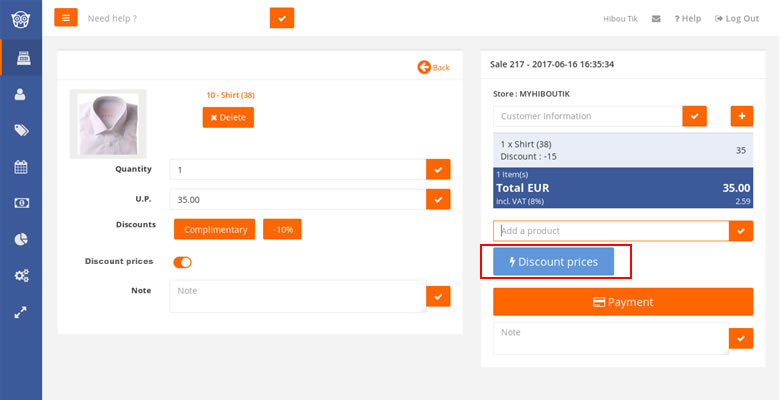This screenshot has width=780, height=400.
Task: Click into the U.P. price field
Action: tap(297, 200)
